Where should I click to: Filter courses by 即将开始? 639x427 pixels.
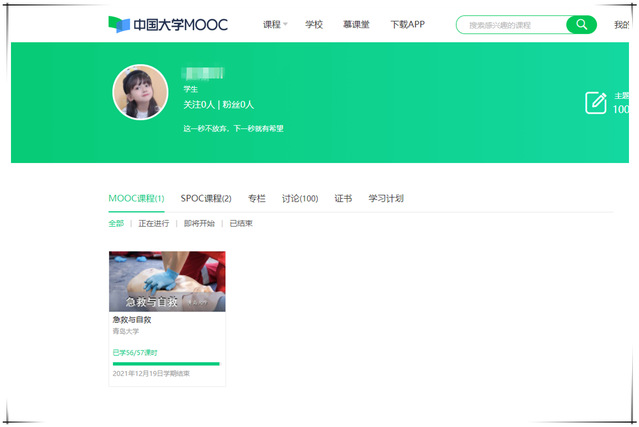click(x=199, y=223)
